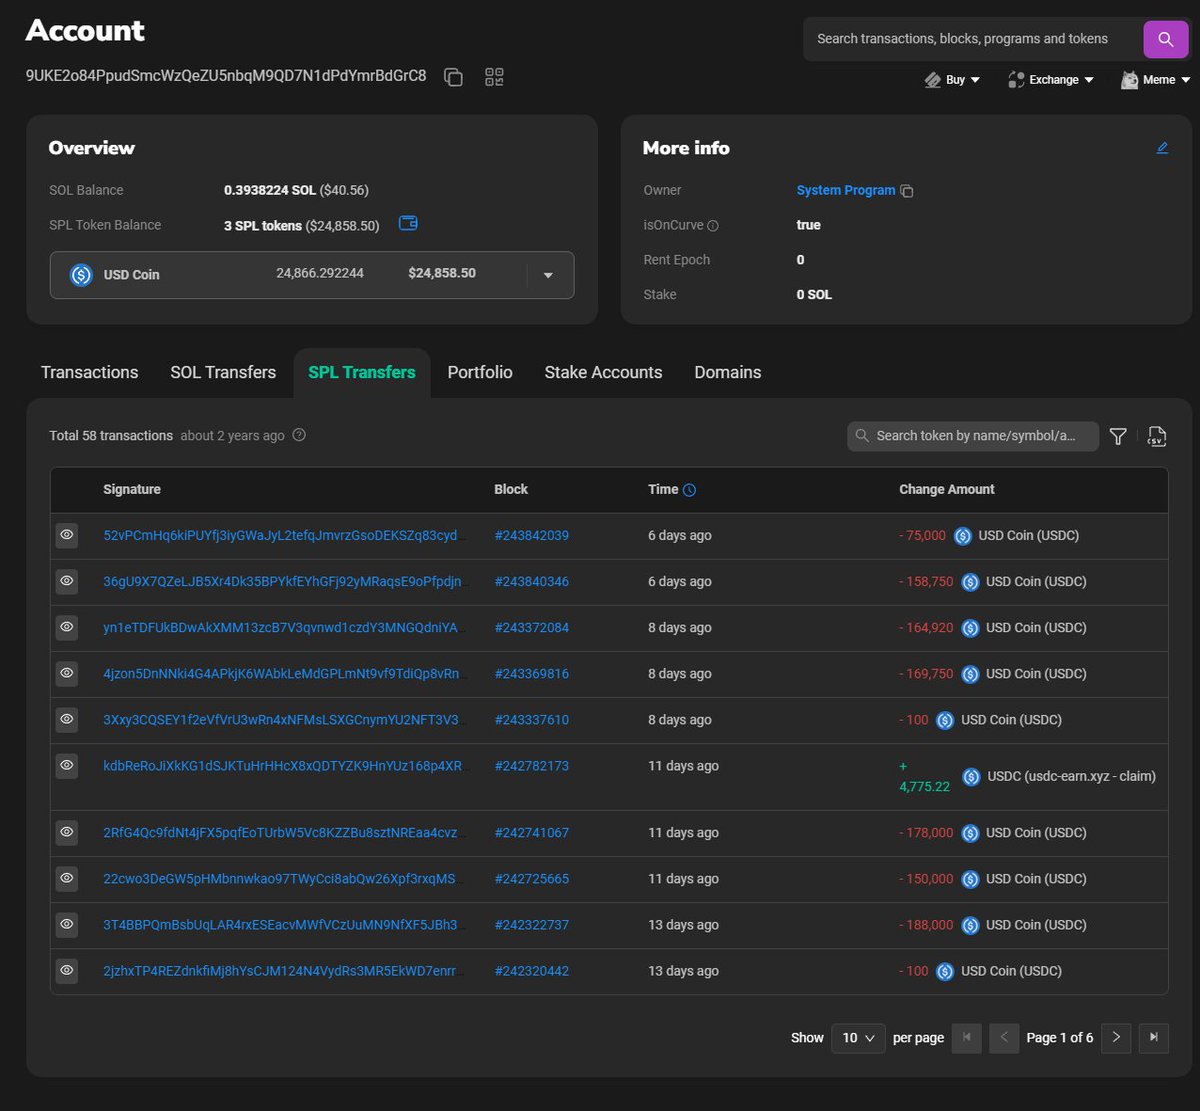The image size is (1200, 1111).
Task: Click the main search transactions input field
Action: pyautogui.click(x=972, y=39)
